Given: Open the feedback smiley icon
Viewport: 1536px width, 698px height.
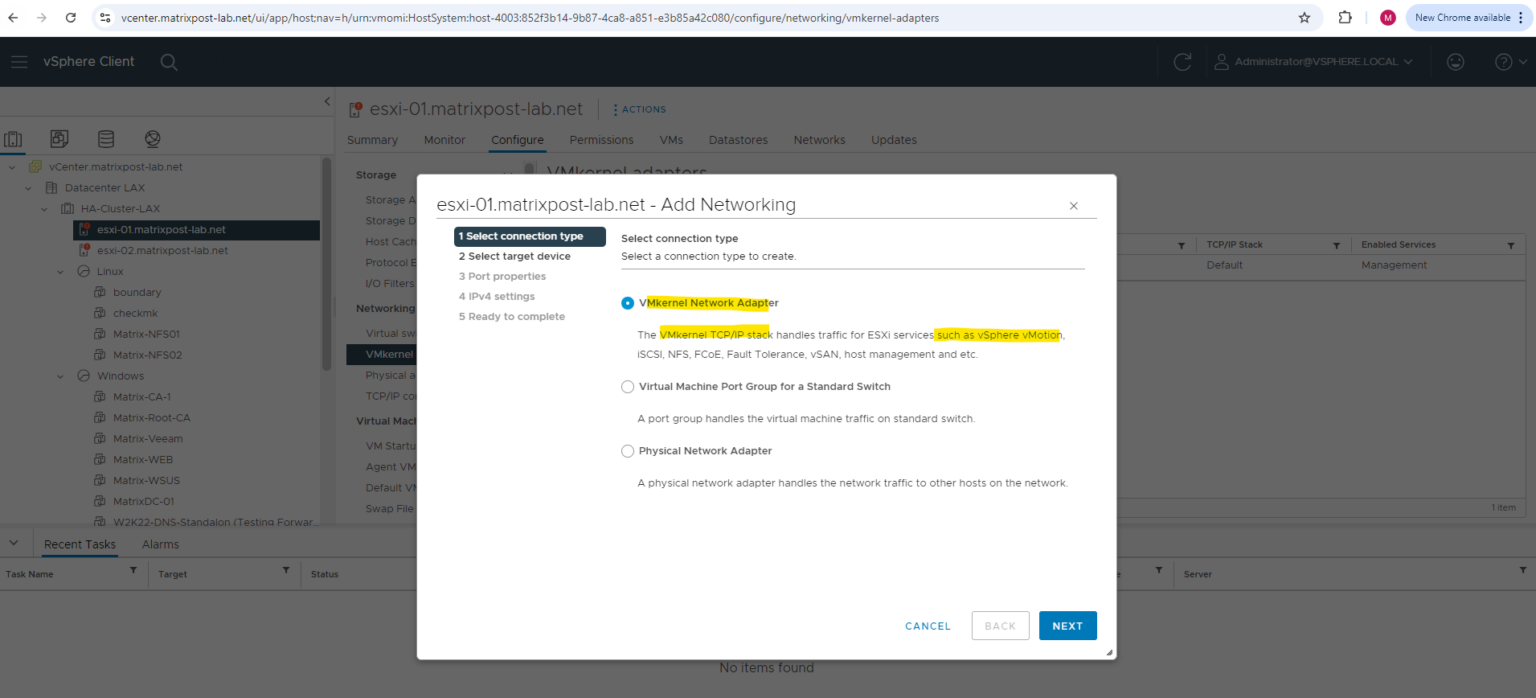Looking at the screenshot, I should [x=1455, y=61].
